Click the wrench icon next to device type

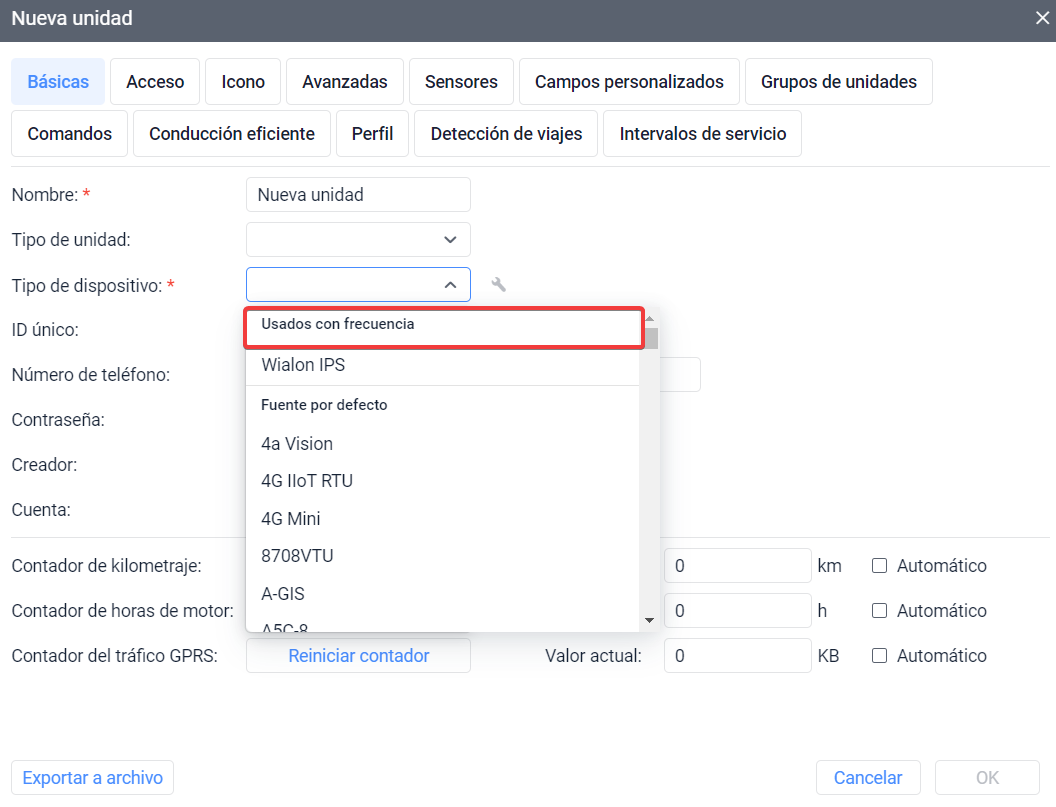pos(498,284)
